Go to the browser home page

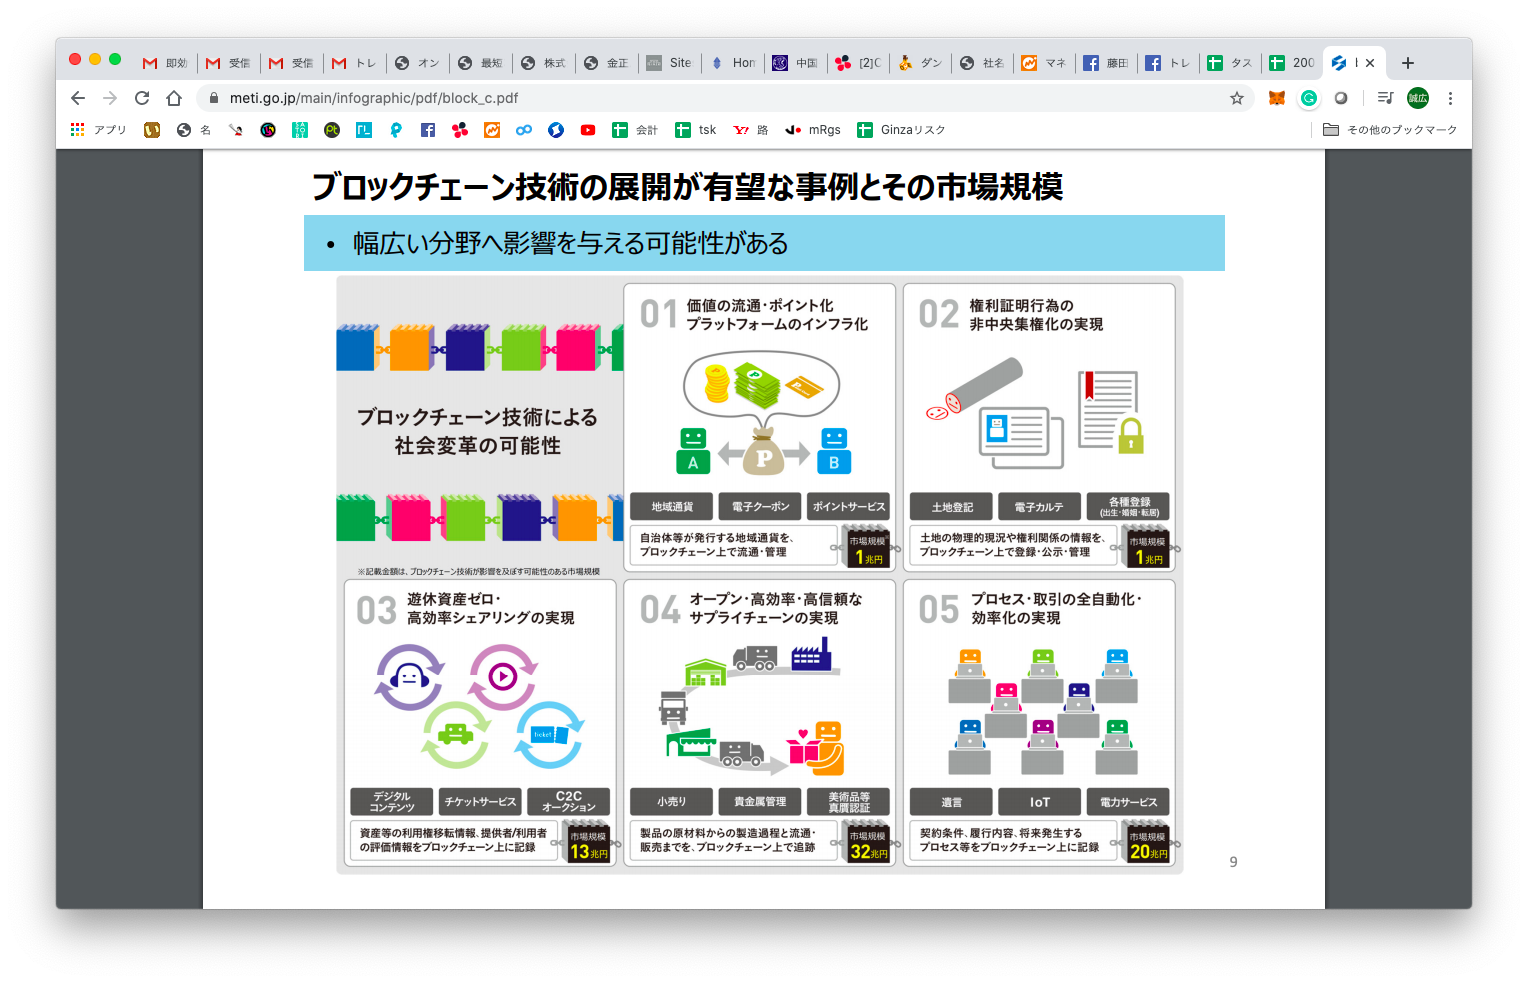pos(174,98)
